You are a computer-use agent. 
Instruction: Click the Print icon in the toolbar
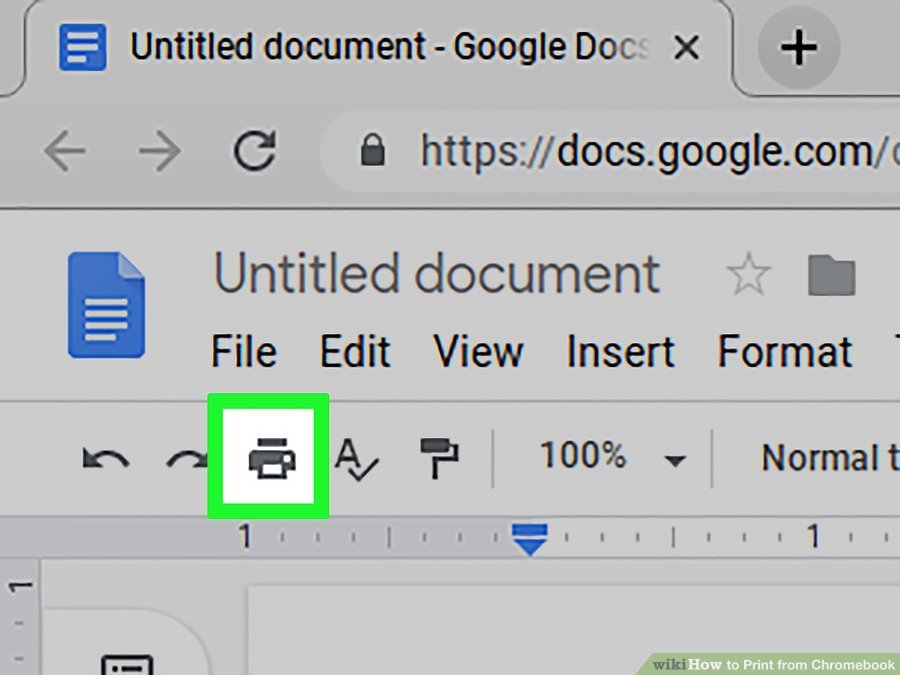[x=271, y=457]
